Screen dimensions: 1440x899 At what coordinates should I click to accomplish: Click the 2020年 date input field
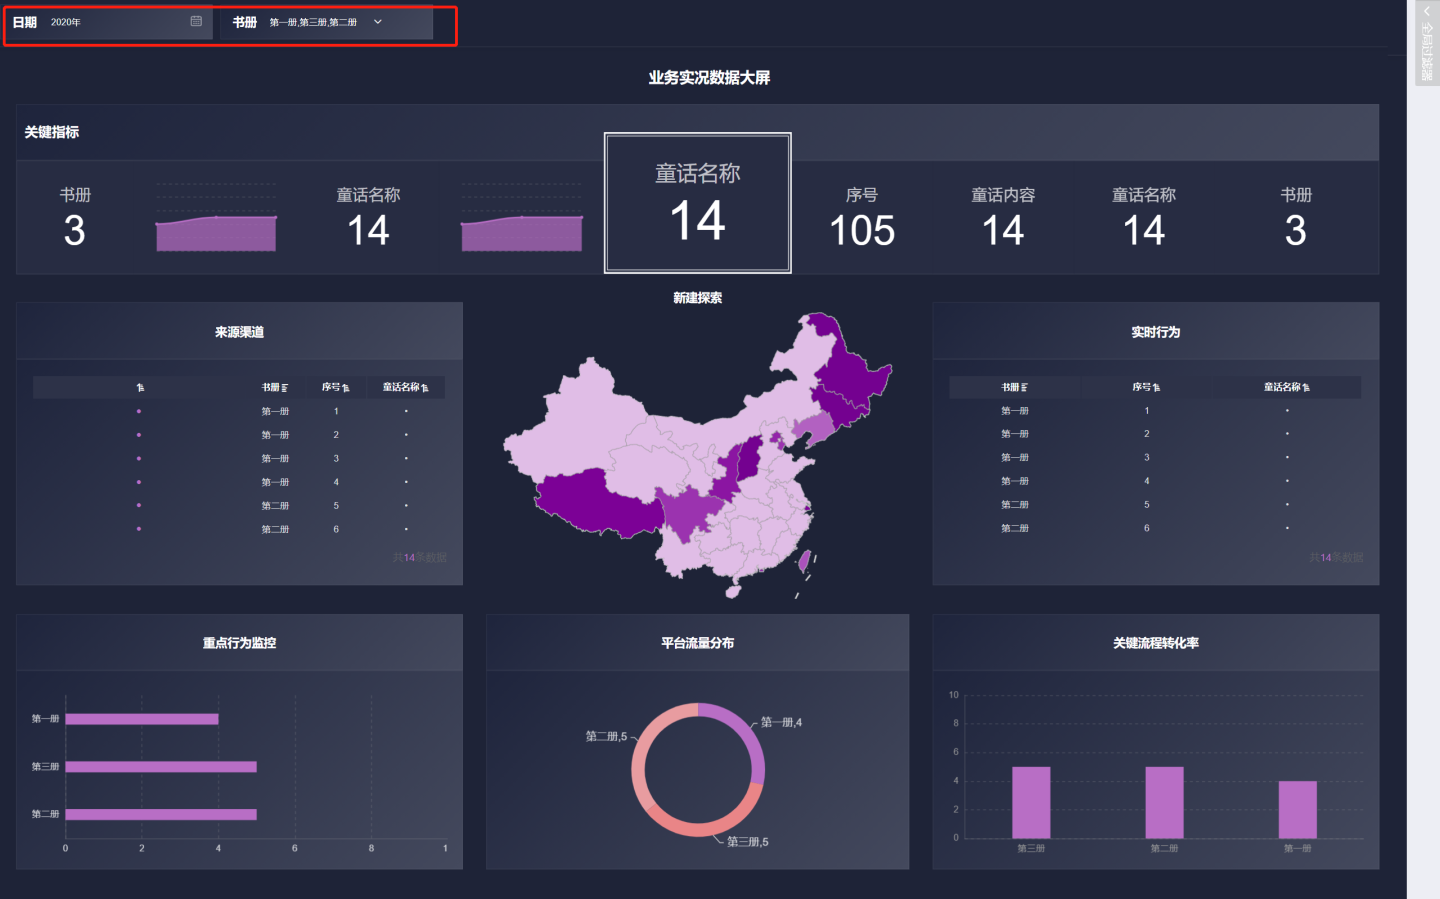click(x=110, y=22)
